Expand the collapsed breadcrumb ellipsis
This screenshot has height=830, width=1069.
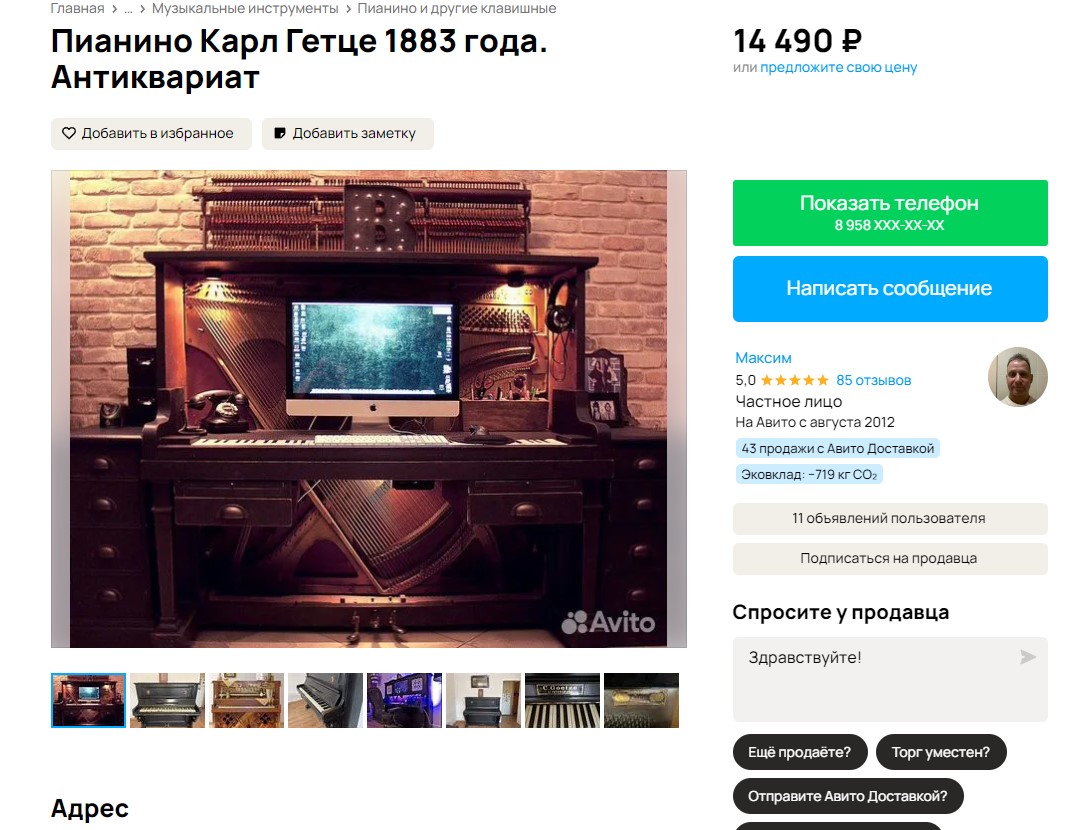128,9
